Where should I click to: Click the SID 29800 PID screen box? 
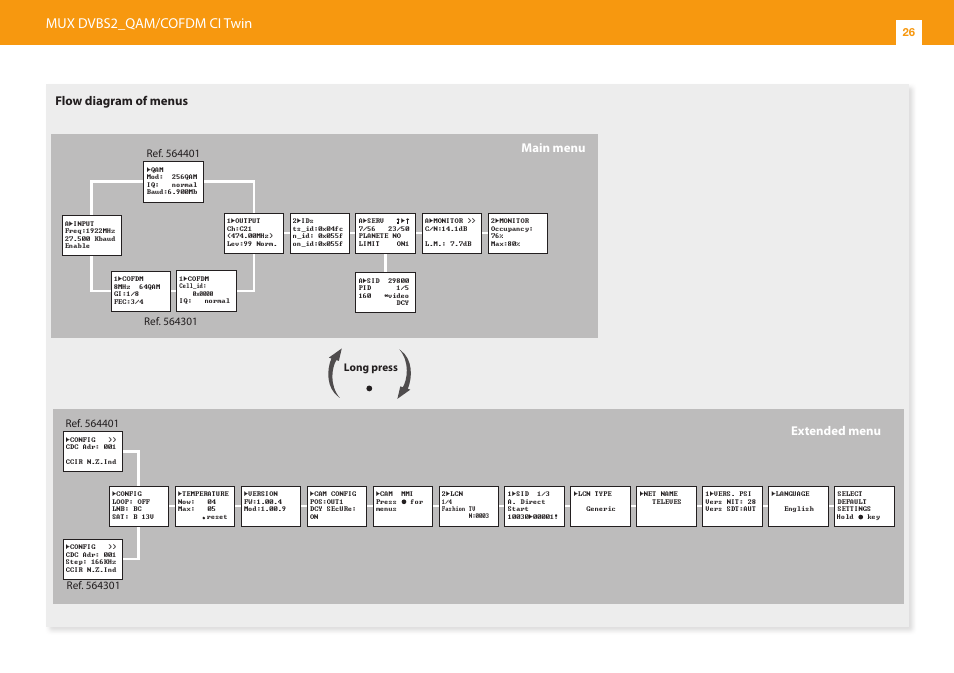point(385,292)
